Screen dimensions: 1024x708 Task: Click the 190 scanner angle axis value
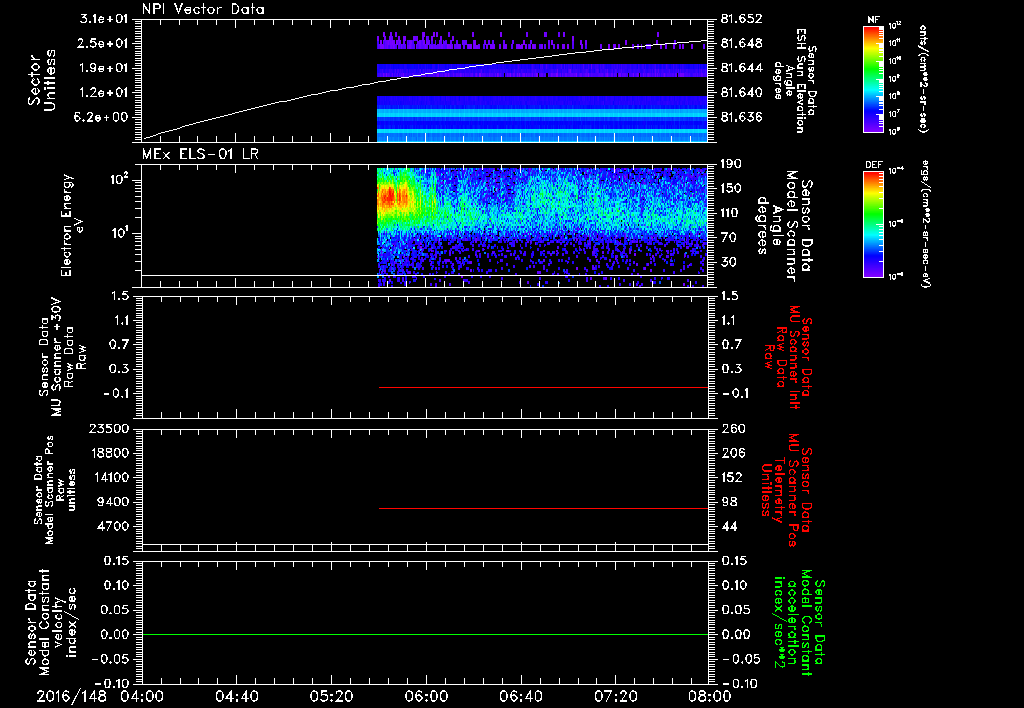click(x=731, y=164)
